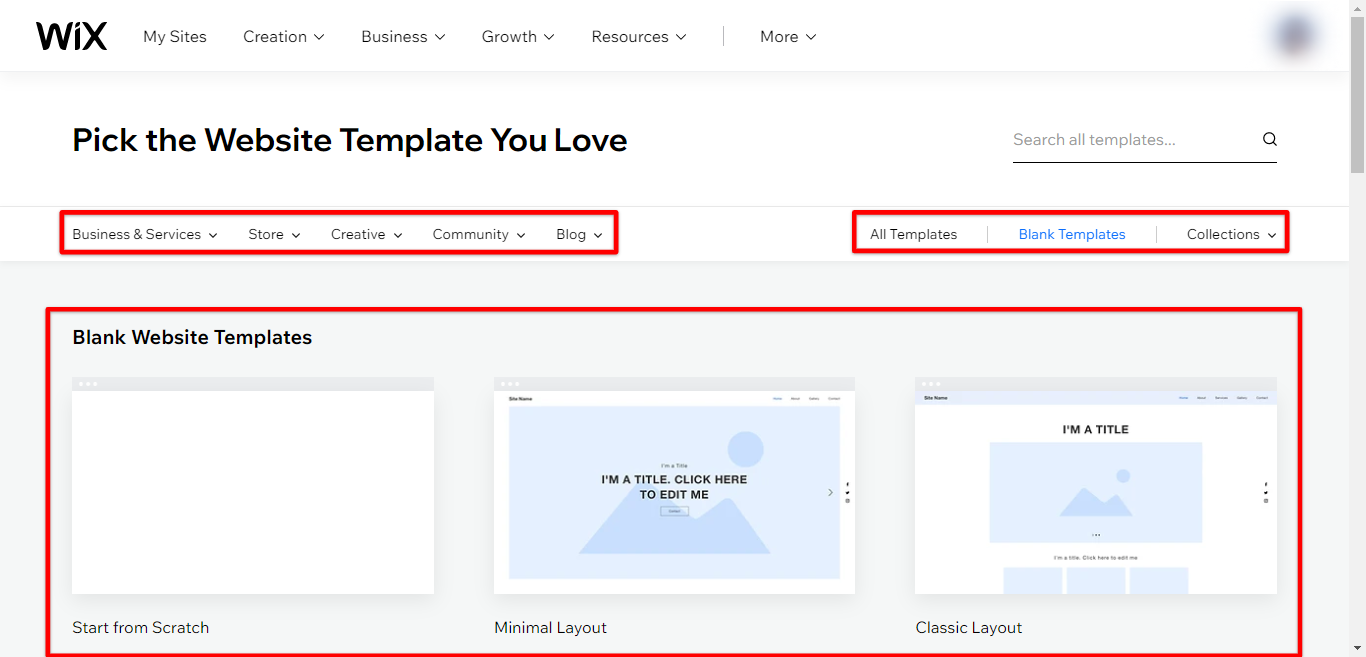Open the Business menu dropdown

[x=402, y=36]
